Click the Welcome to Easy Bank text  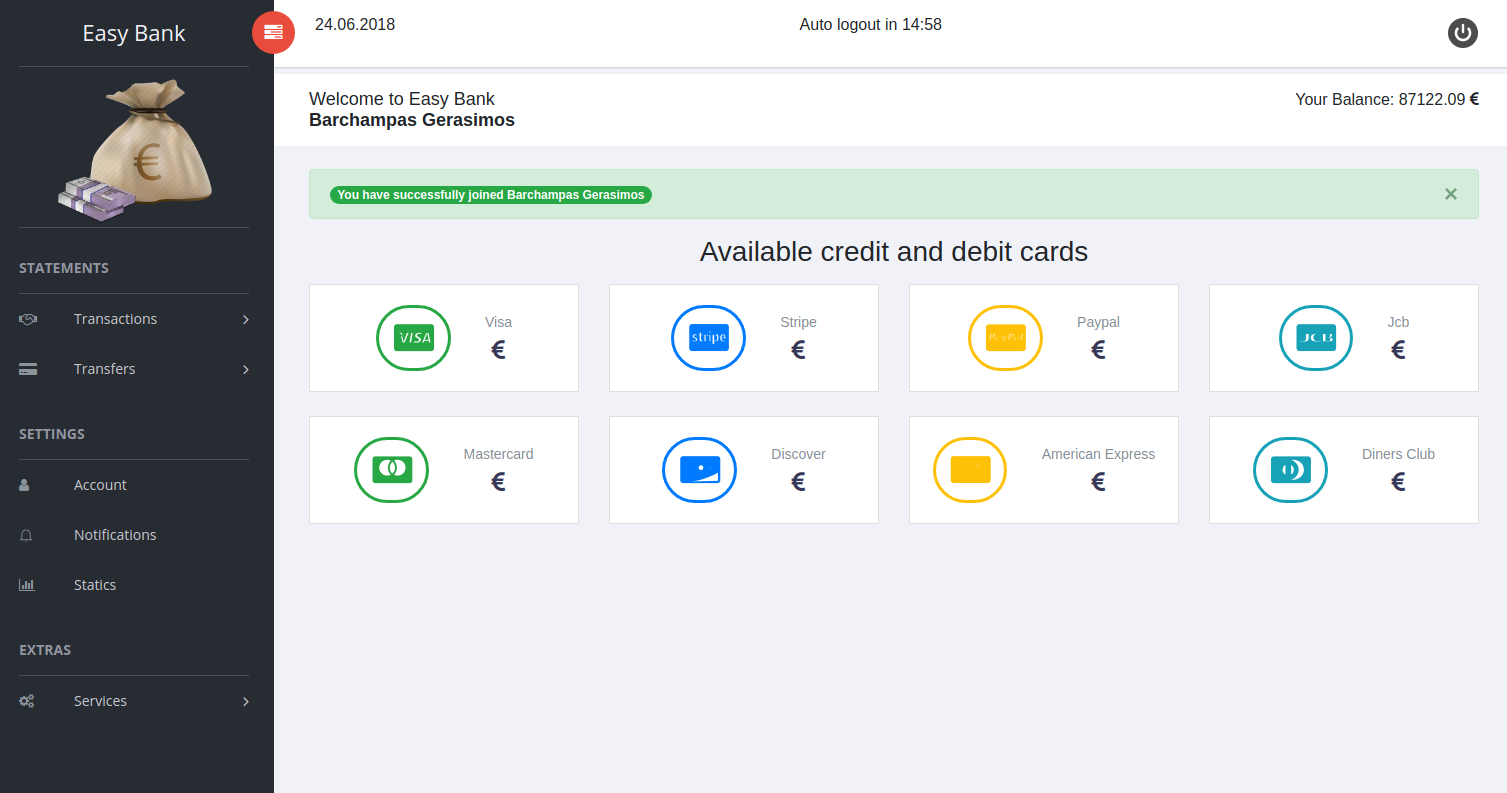click(x=402, y=99)
